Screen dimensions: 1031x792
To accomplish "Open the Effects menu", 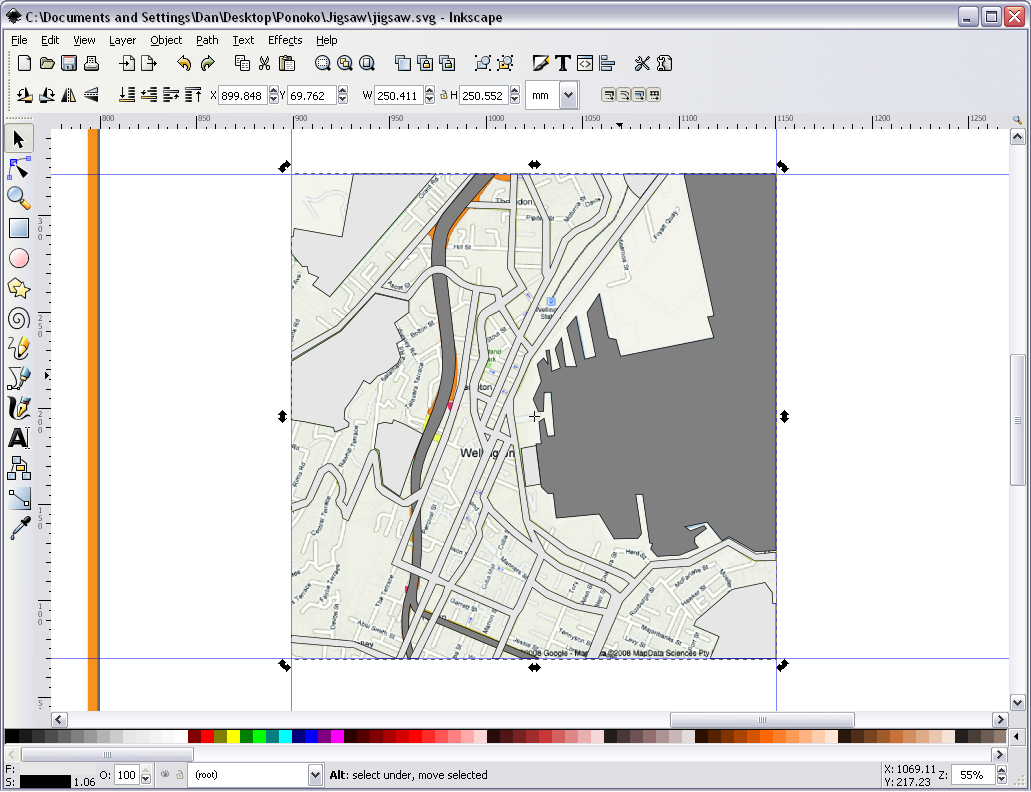I will [x=285, y=40].
